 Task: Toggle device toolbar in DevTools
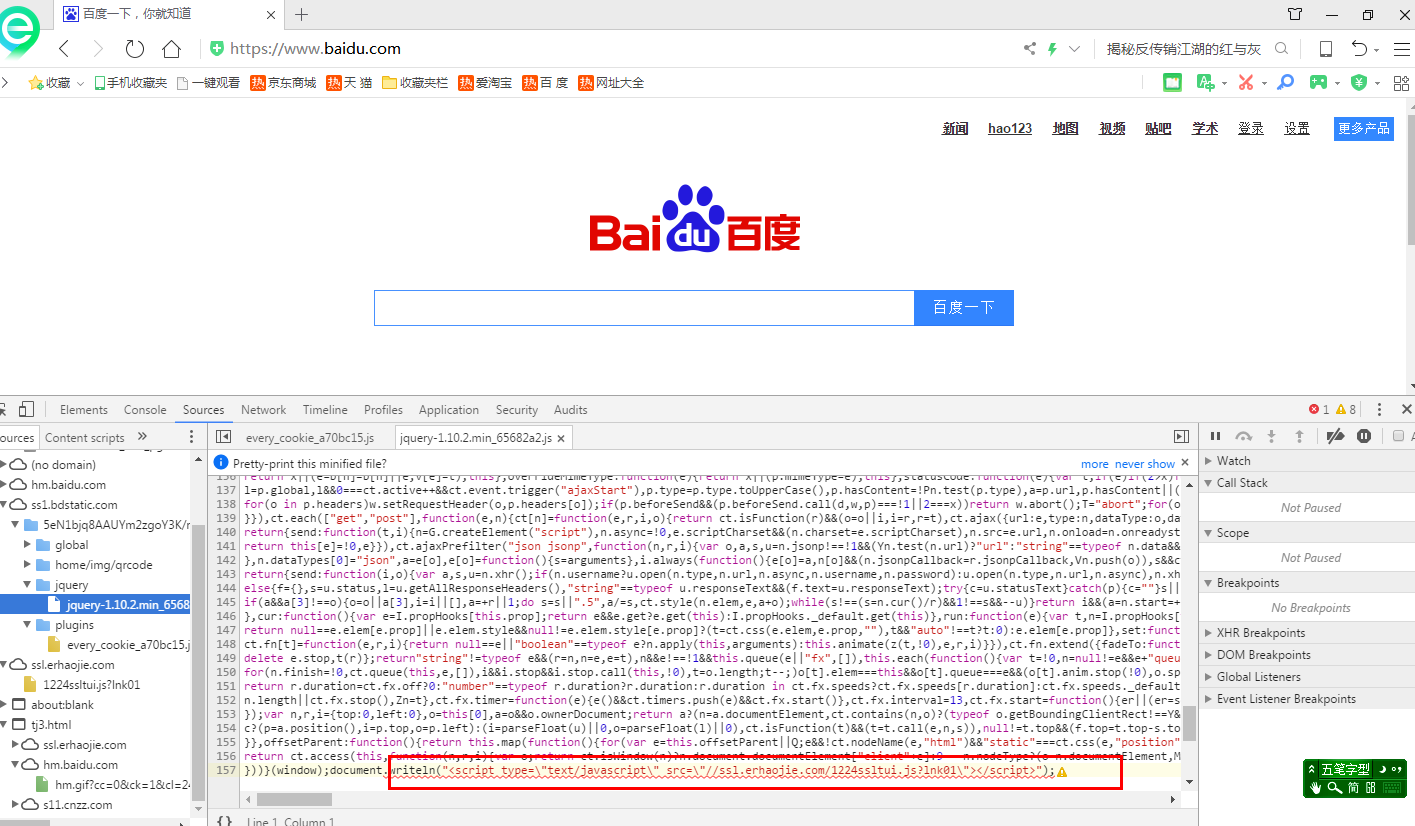point(27,409)
